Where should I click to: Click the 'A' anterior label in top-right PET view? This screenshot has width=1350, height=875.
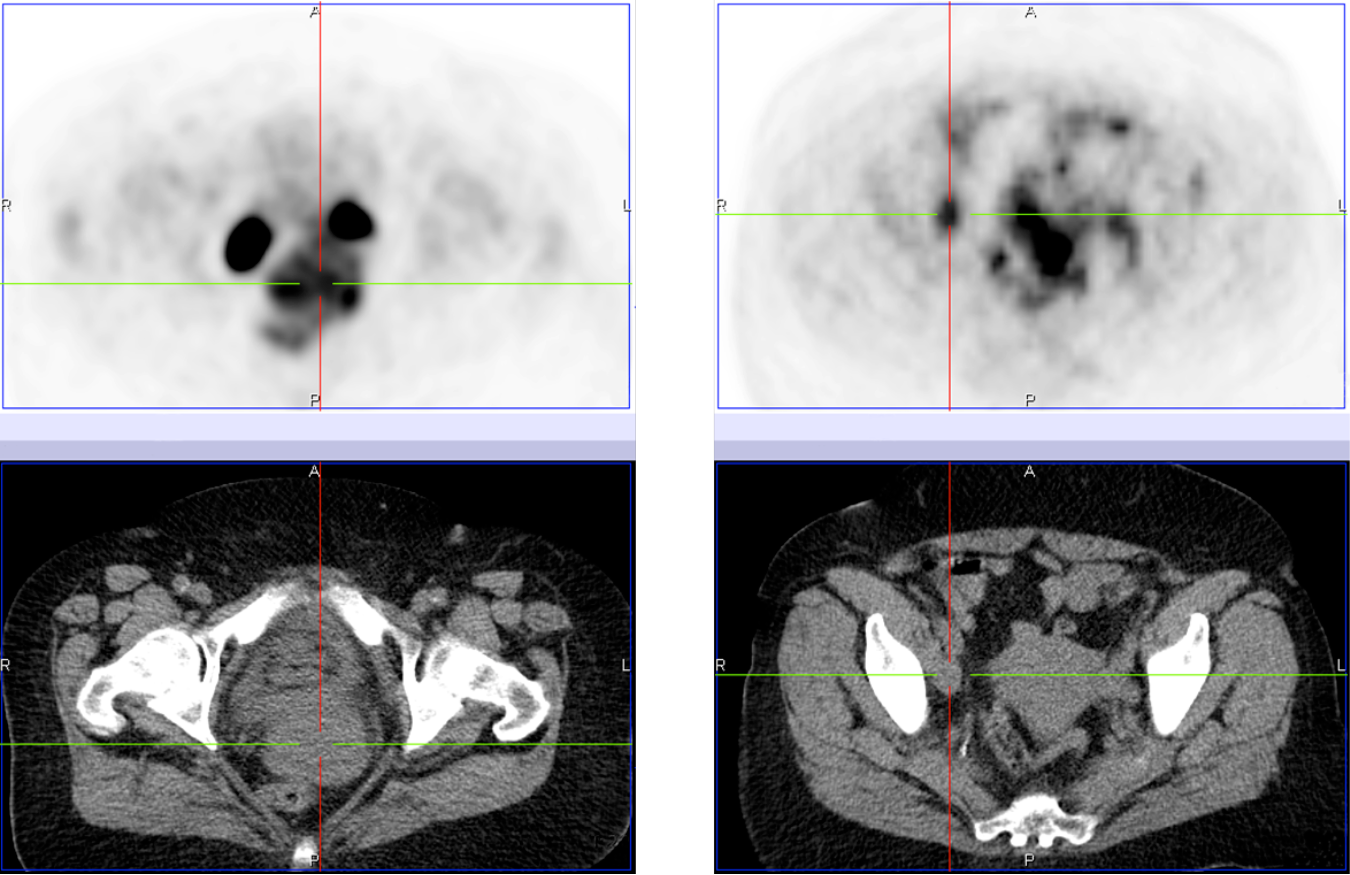(1030, 13)
